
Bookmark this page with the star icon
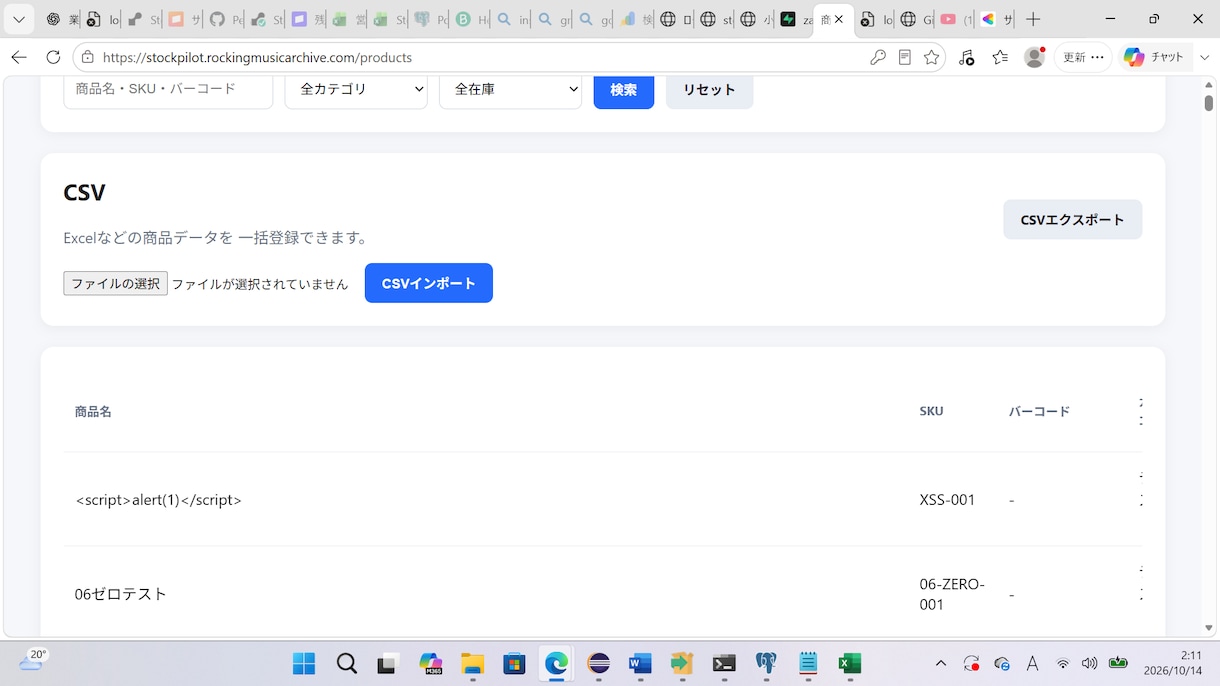pyautogui.click(x=932, y=58)
